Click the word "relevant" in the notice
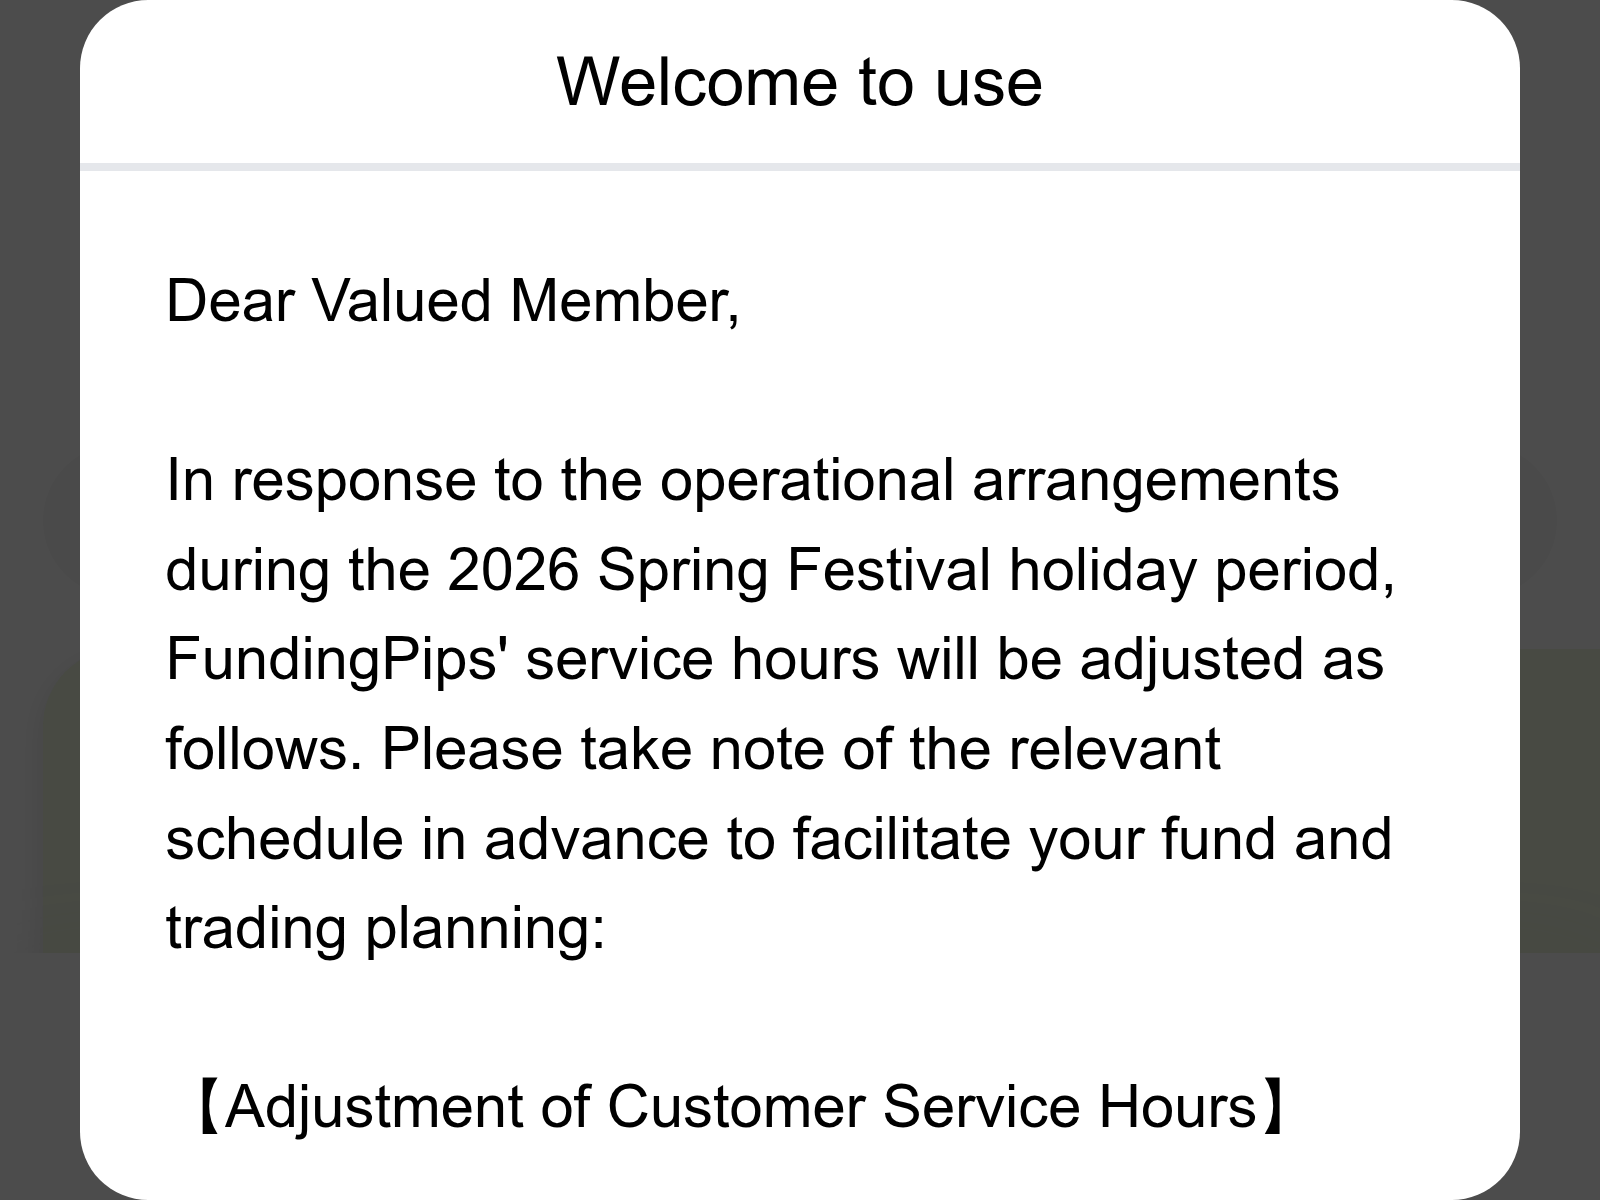Viewport: 1600px width, 1200px height. tap(1114, 748)
